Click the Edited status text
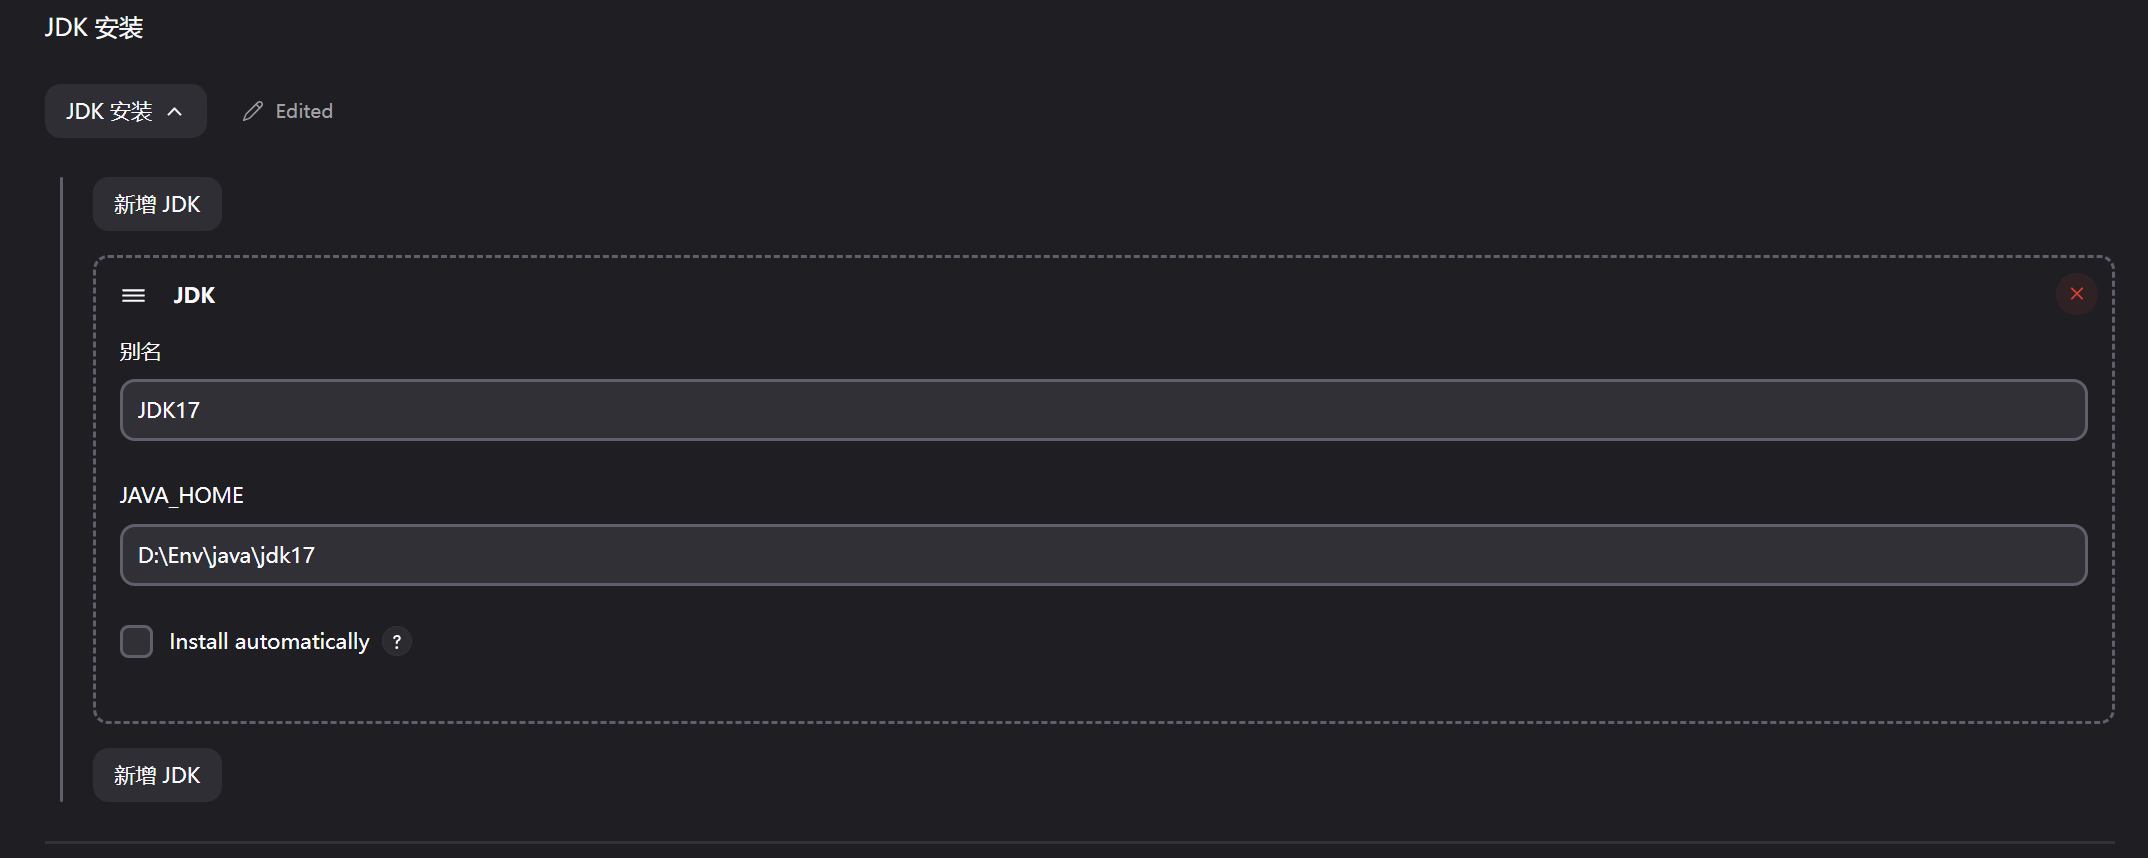 (304, 111)
